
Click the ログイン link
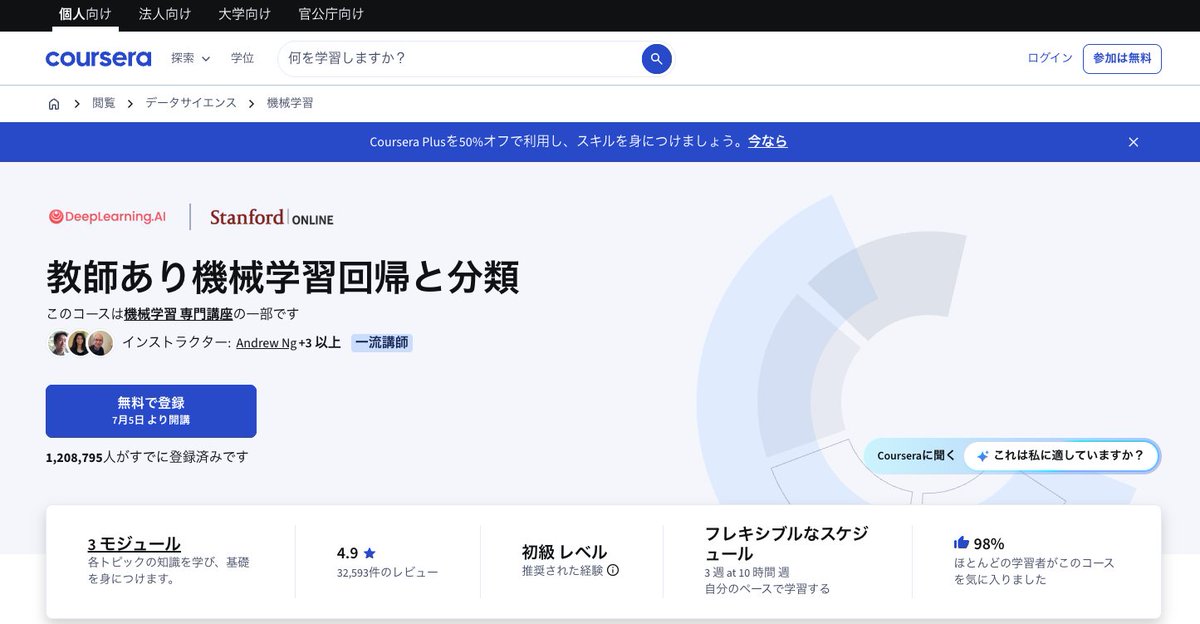point(1050,59)
